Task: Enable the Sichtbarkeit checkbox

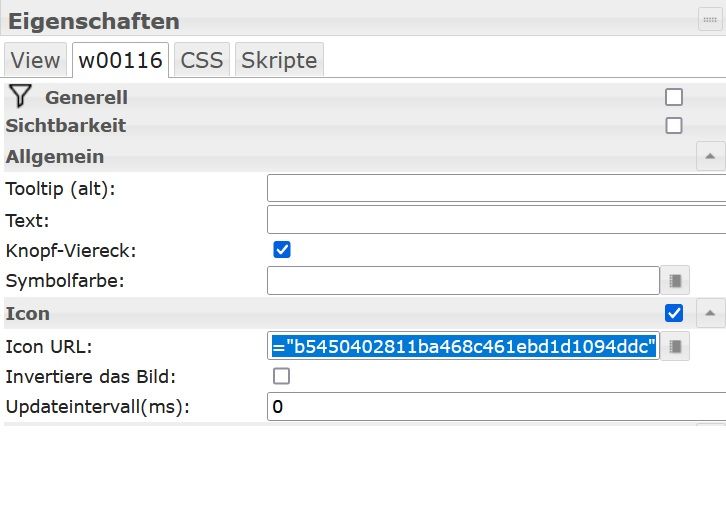Action: [674, 126]
